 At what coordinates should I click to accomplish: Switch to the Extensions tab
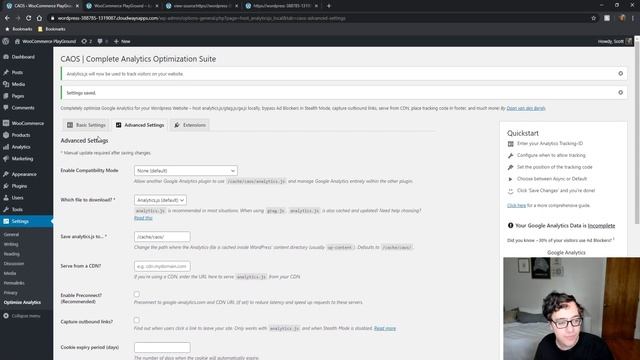pyautogui.click(x=190, y=125)
